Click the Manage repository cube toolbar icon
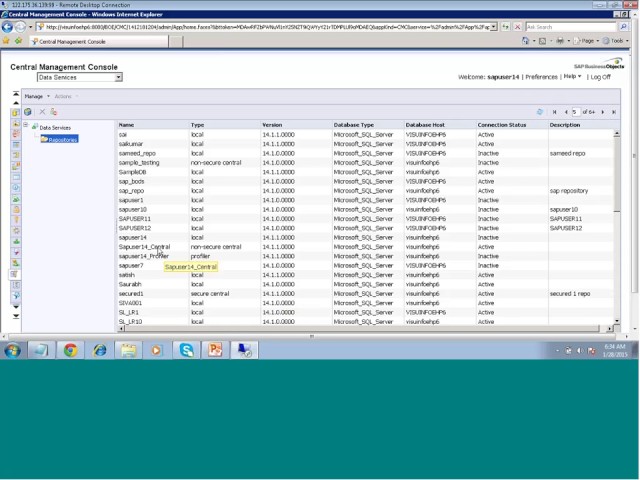The image size is (640, 480). click(28, 112)
